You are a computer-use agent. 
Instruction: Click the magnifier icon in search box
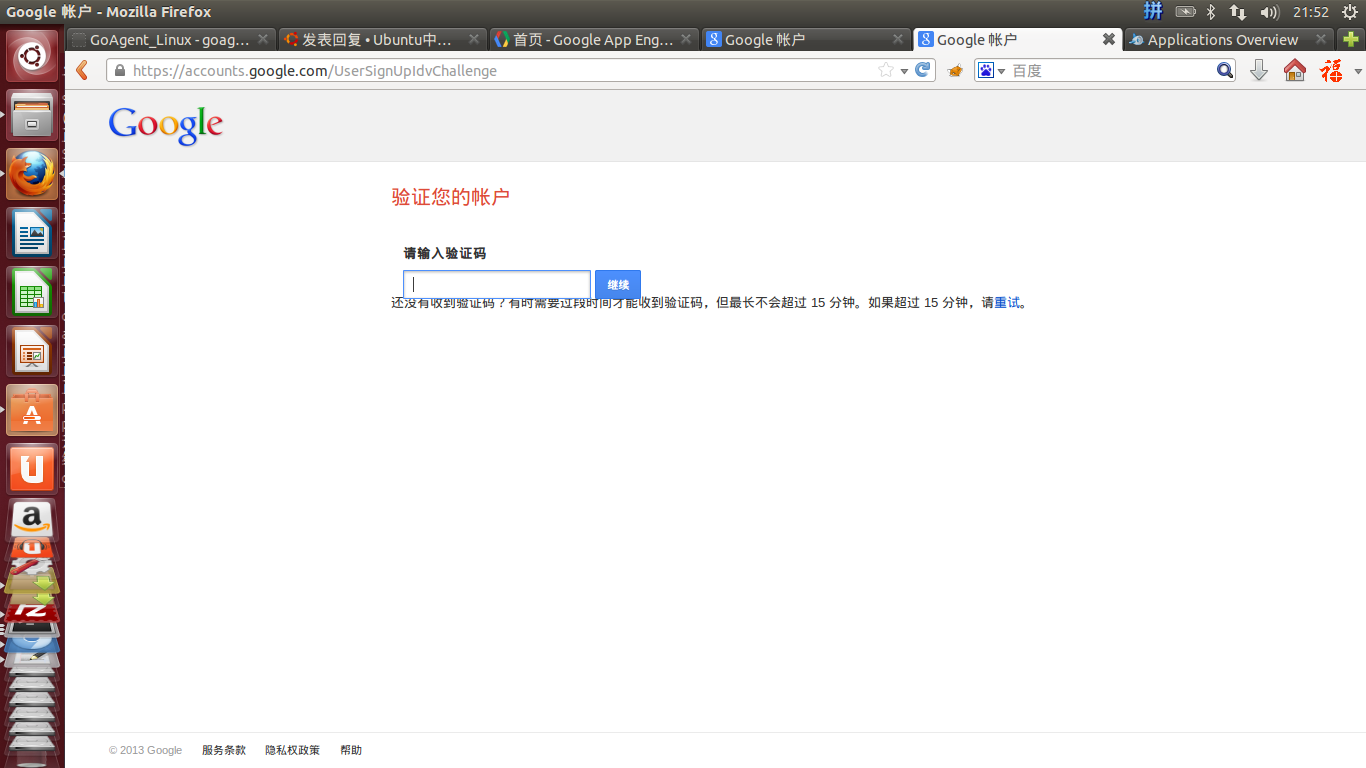coord(1224,70)
